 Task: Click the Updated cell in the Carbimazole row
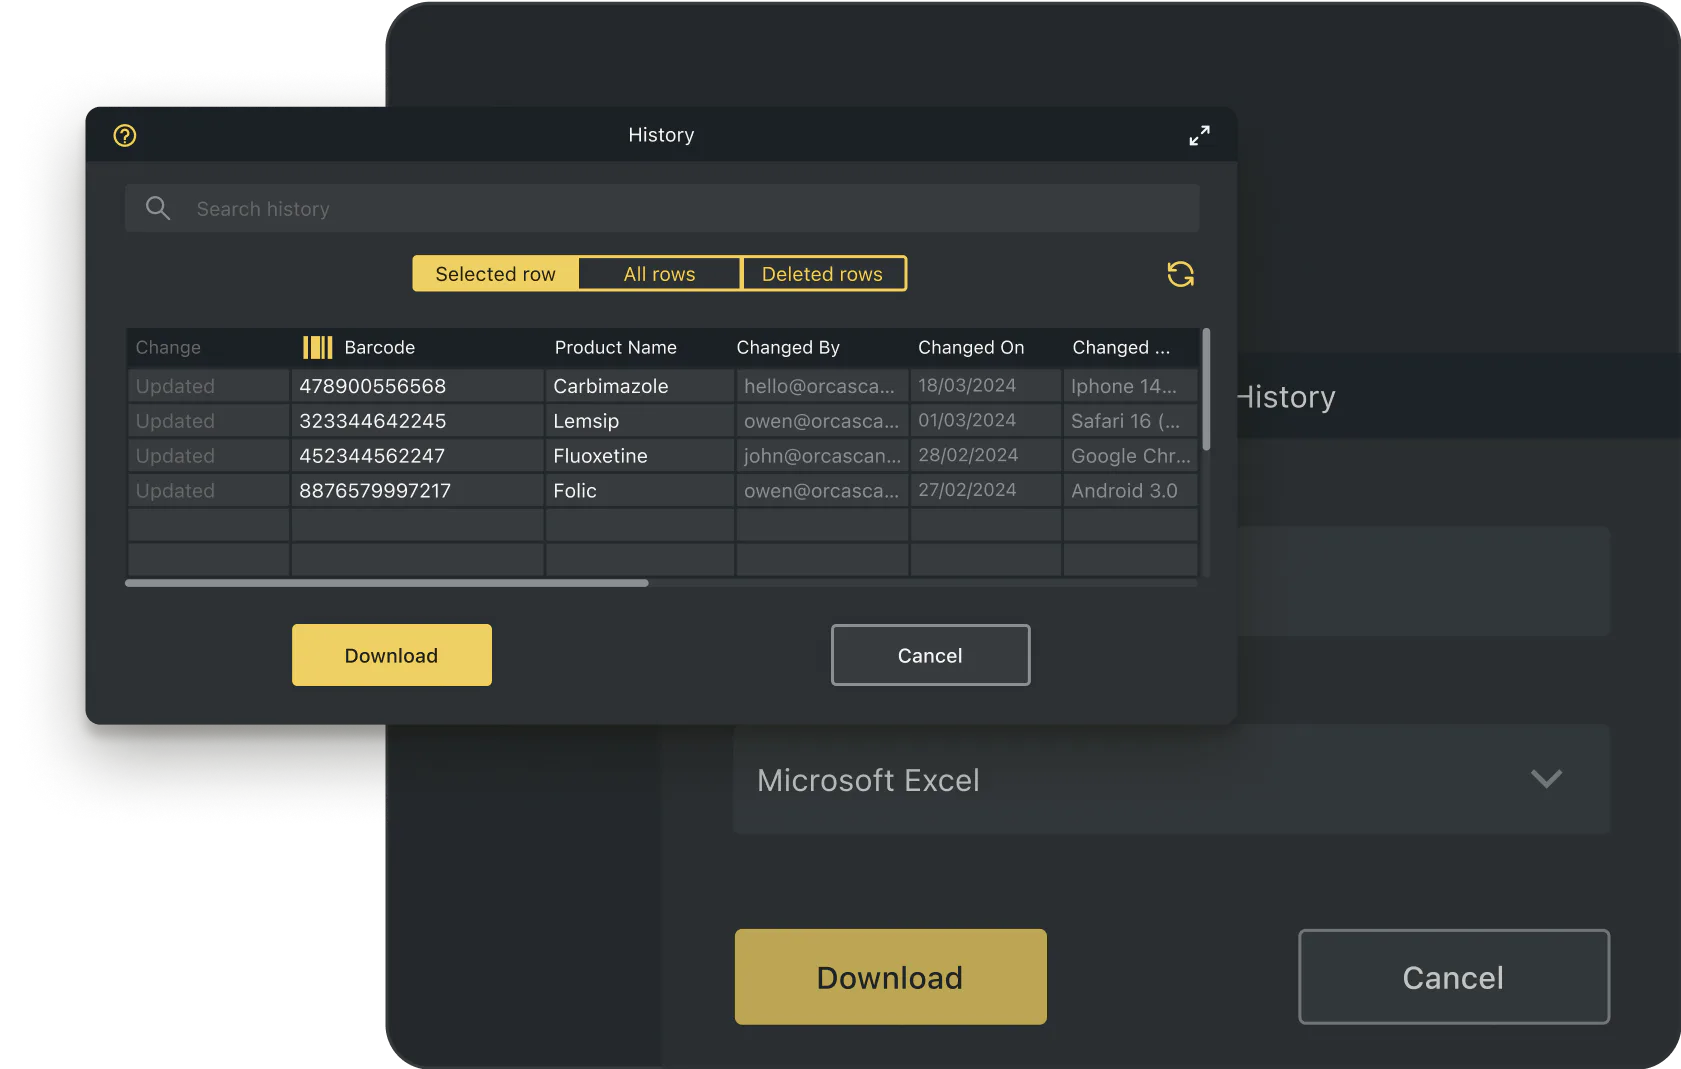point(208,386)
